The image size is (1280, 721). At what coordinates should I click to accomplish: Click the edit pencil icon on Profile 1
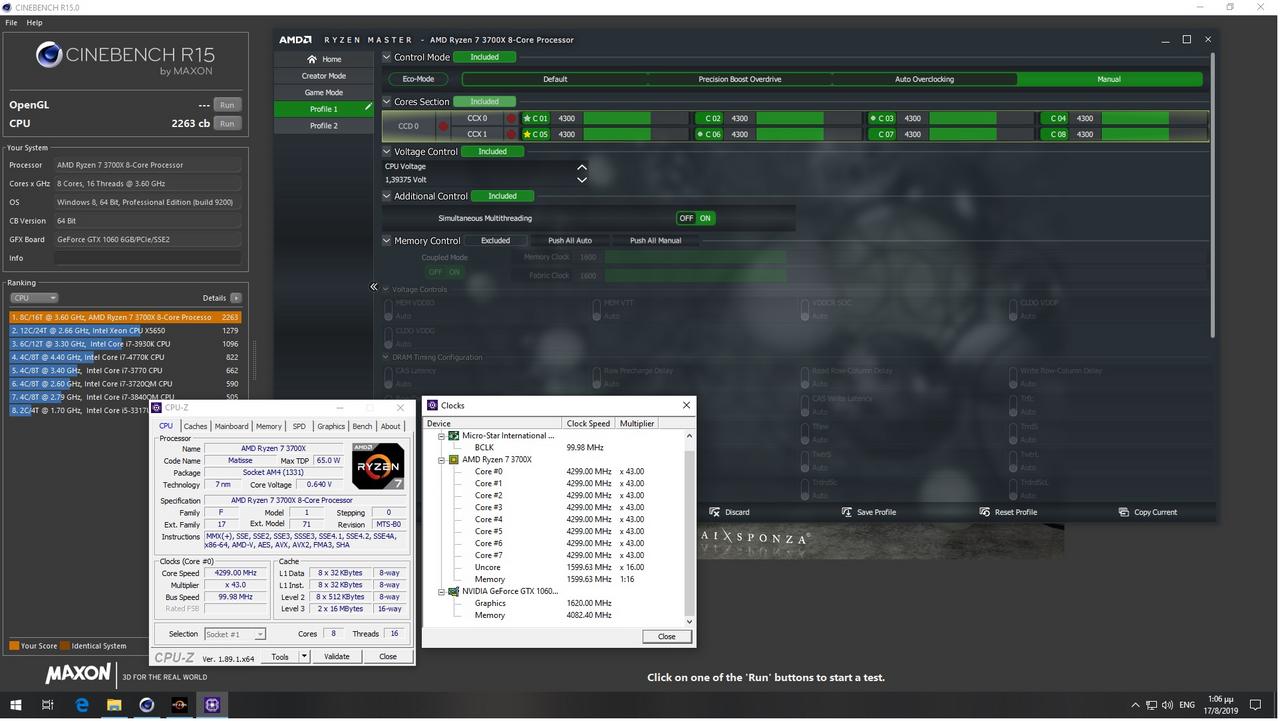coord(368,107)
